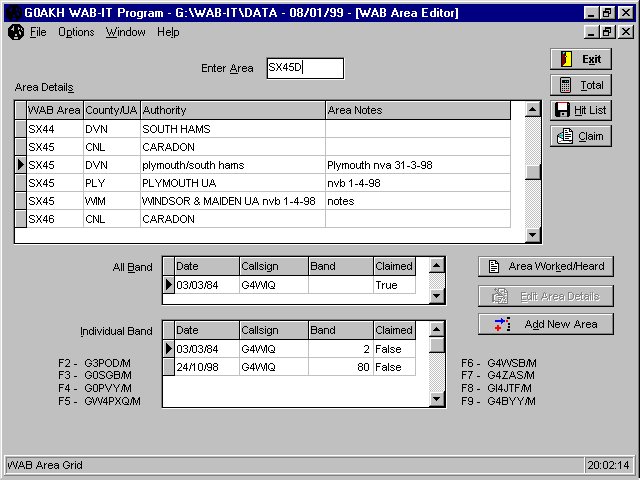This screenshot has width=640, height=480.
Task: Click the title bar program icon
Action: [13, 13]
